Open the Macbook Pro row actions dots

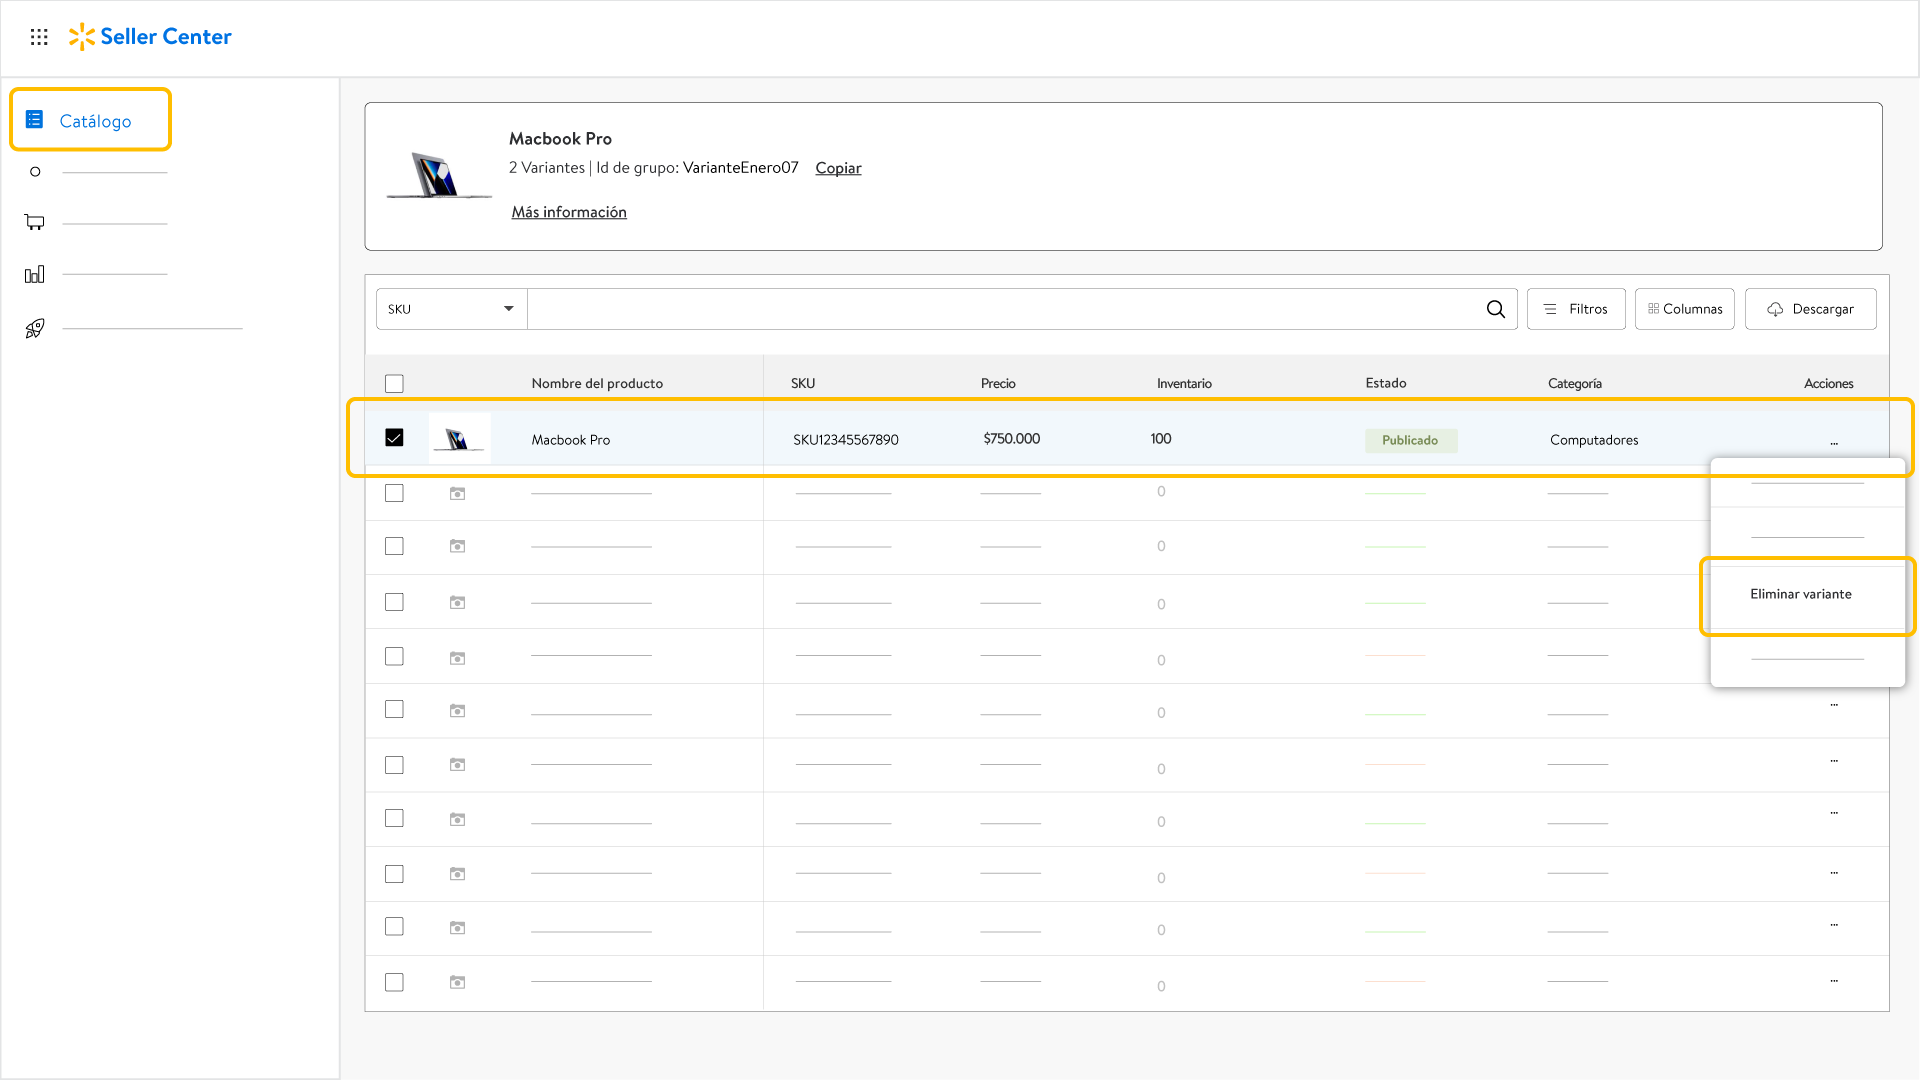click(x=1834, y=441)
